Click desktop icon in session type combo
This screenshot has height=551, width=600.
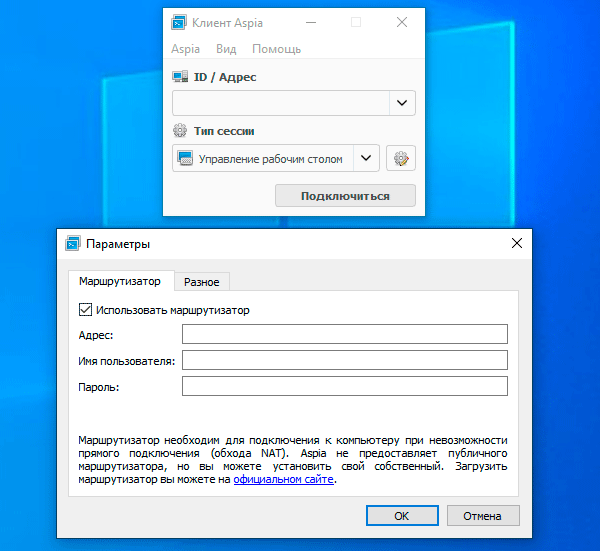tap(185, 158)
